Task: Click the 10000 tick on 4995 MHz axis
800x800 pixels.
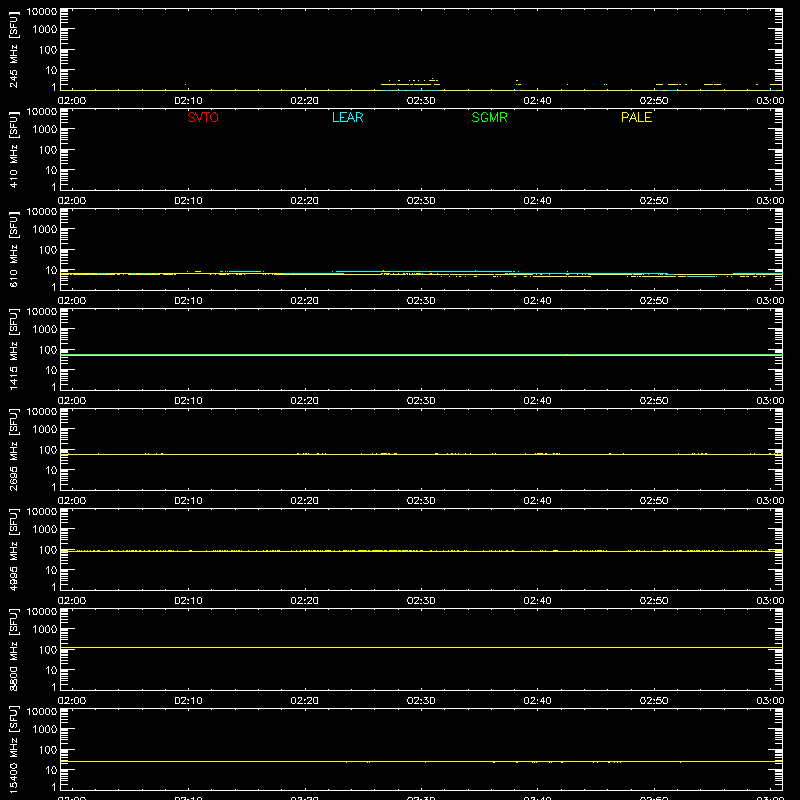Action: pyautogui.click(x=42, y=512)
